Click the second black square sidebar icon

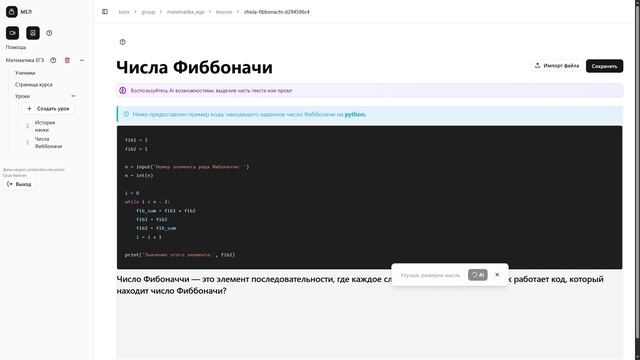33,33
